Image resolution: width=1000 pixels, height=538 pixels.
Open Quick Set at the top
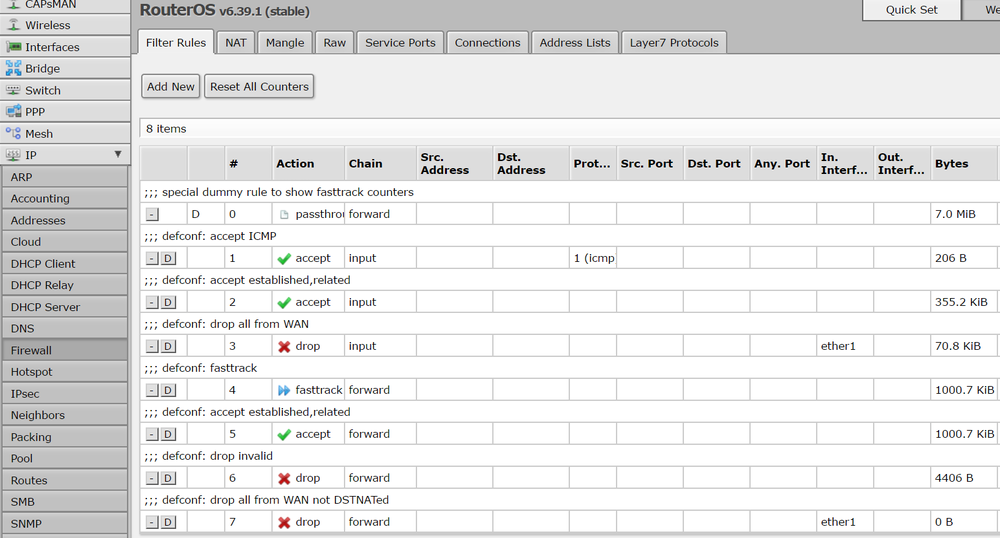(911, 10)
